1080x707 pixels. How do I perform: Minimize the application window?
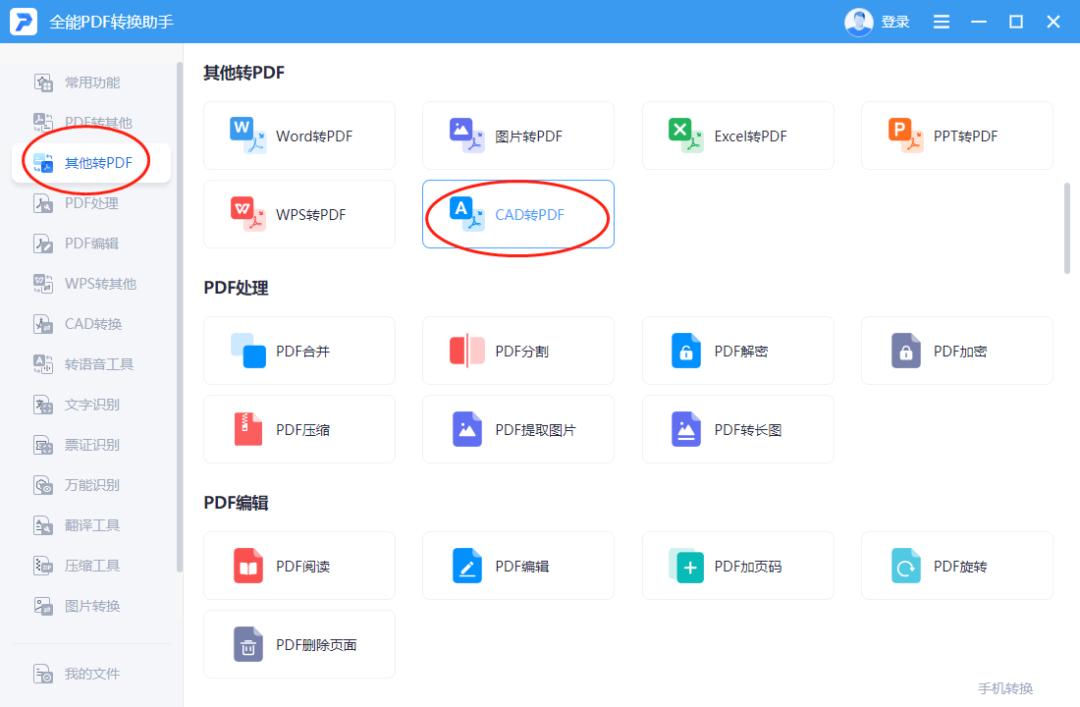(x=978, y=22)
